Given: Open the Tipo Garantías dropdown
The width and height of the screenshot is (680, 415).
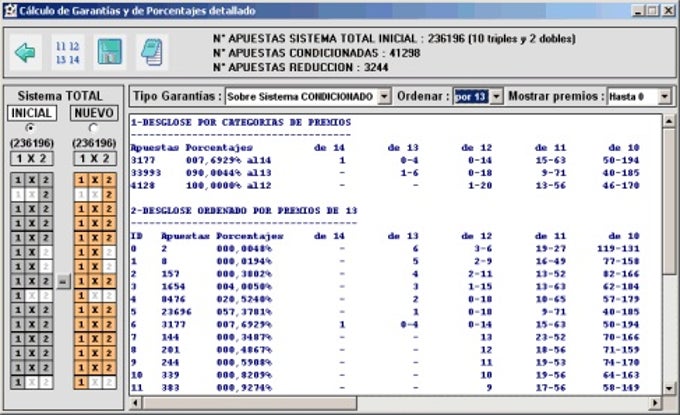Looking at the screenshot, I should [384, 96].
